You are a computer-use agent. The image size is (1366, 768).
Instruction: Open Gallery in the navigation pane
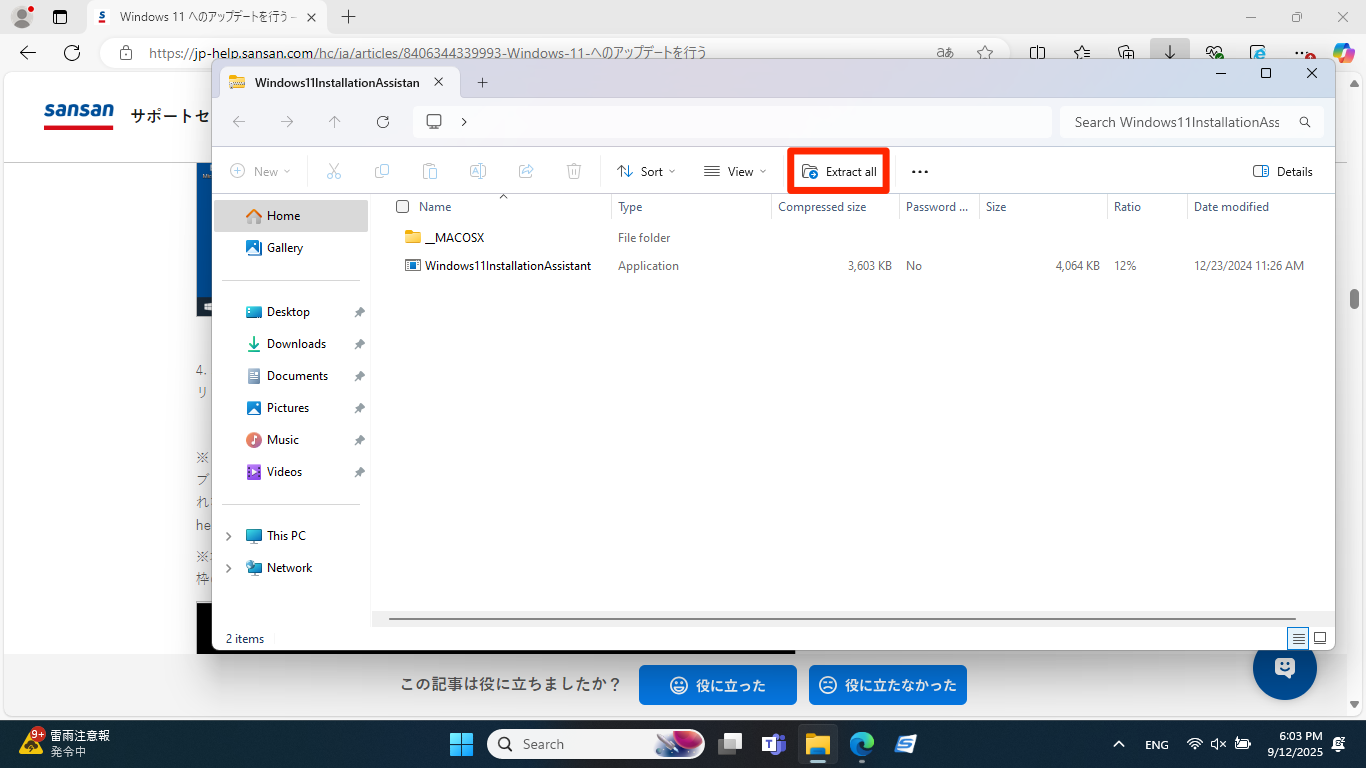pos(291,248)
